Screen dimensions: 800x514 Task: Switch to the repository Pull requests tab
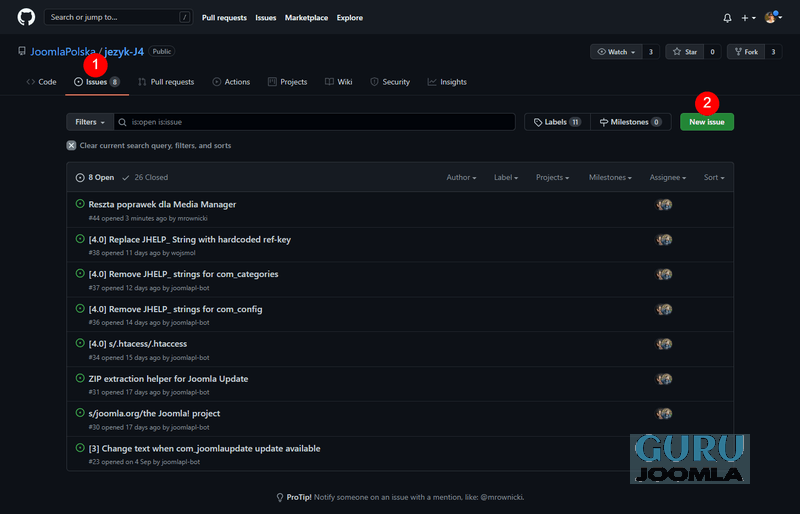point(166,82)
